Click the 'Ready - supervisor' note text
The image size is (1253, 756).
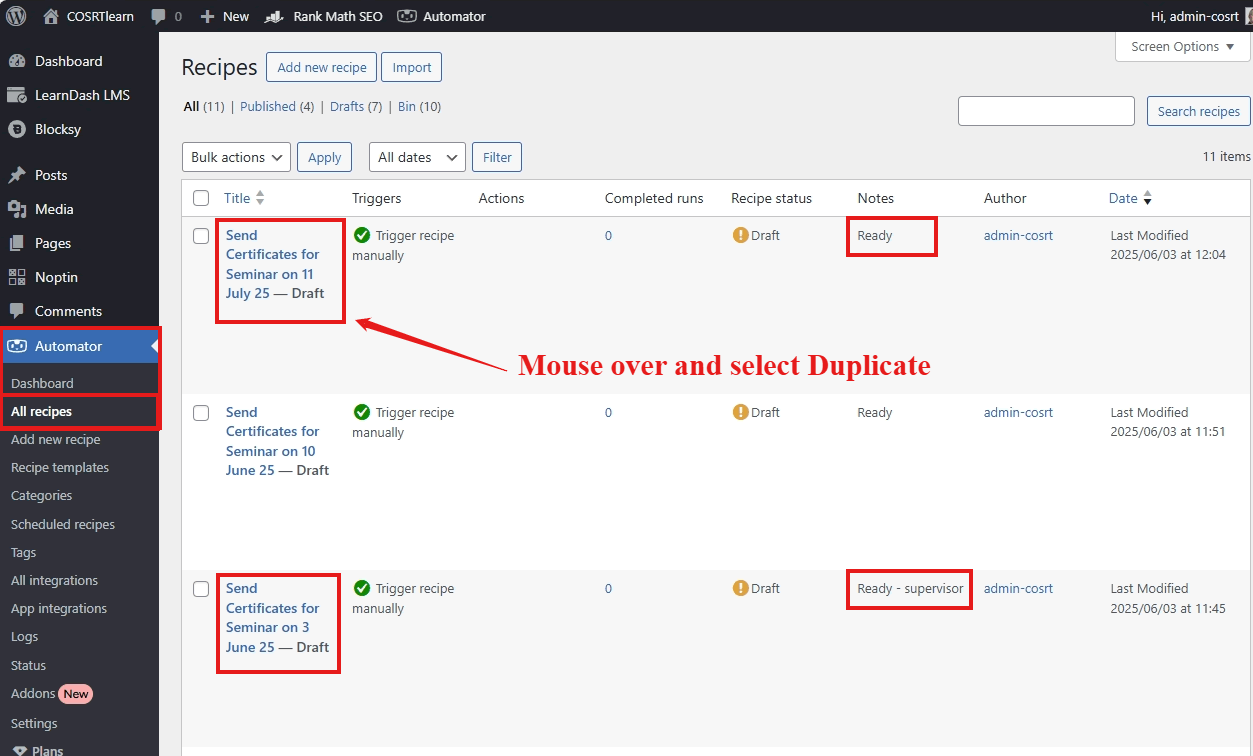click(x=910, y=589)
